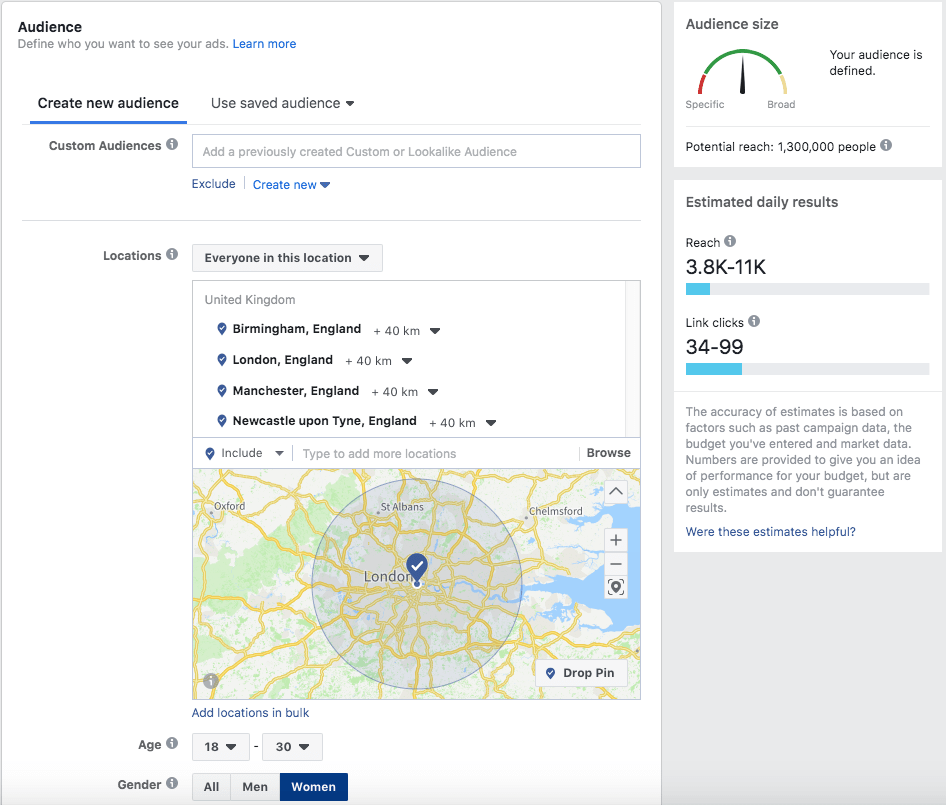The height and width of the screenshot is (805, 946).
Task: Click Drop Pin button
Action: pos(581,673)
